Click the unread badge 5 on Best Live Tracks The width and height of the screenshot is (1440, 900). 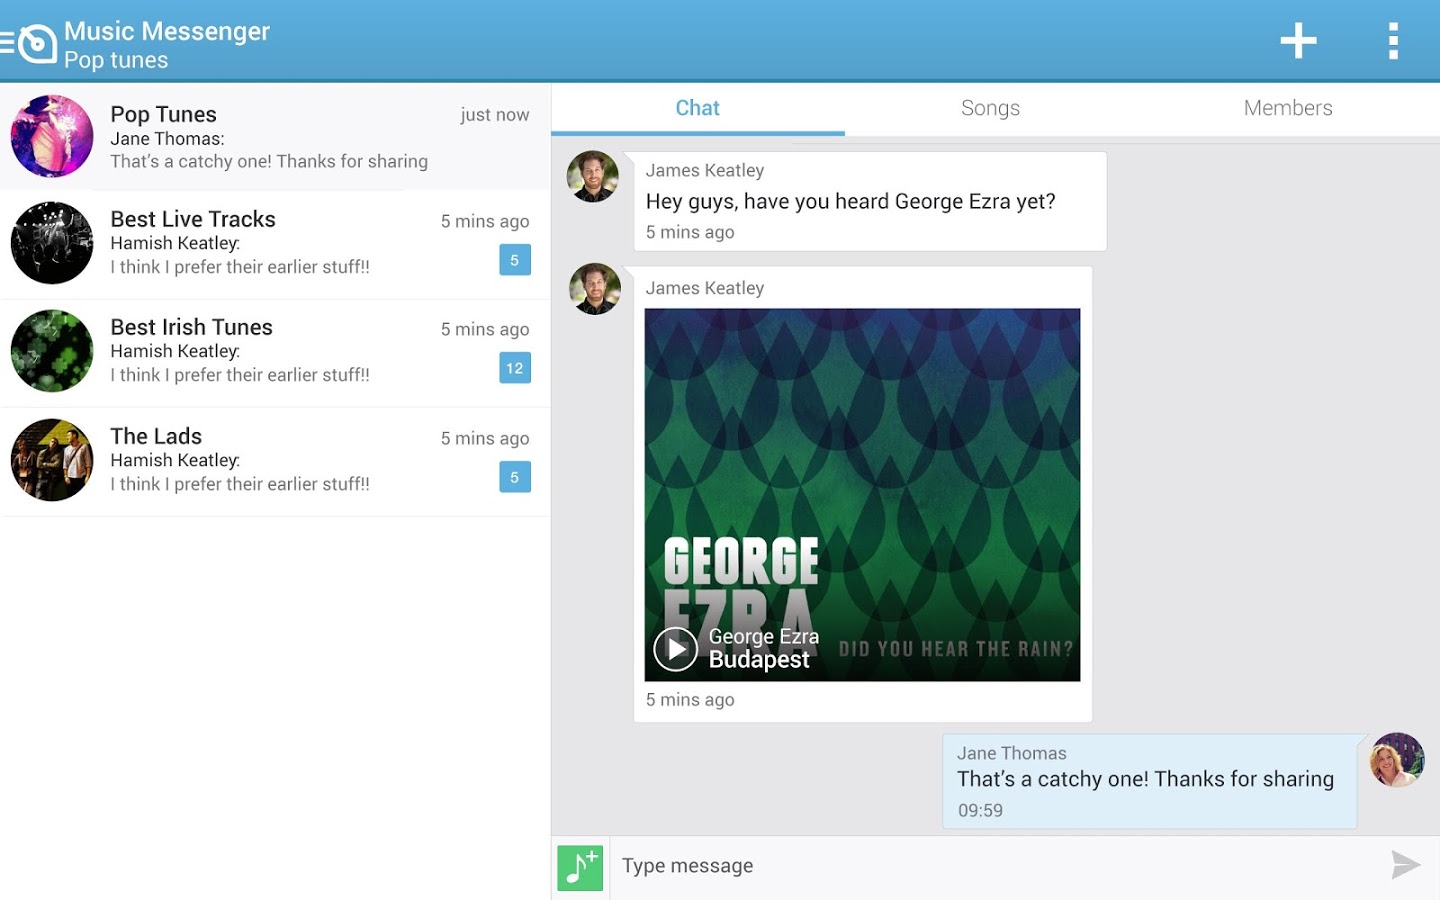point(515,260)
